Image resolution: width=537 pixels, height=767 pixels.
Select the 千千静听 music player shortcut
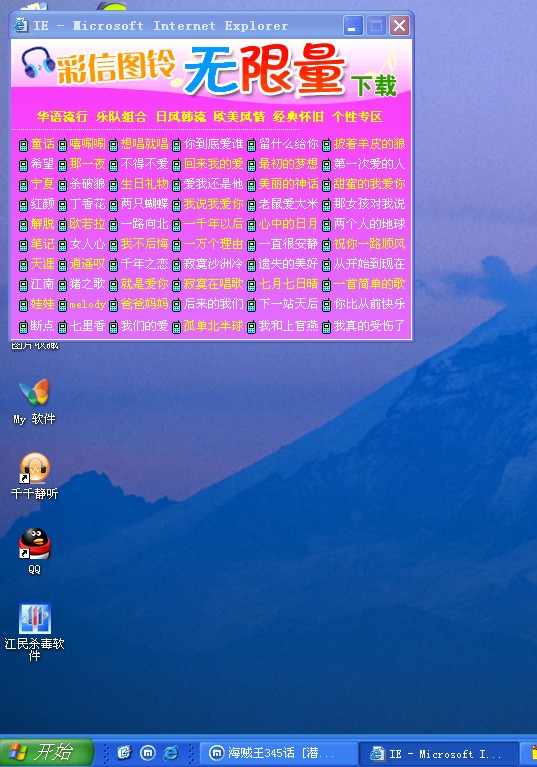tap(34, 476)
